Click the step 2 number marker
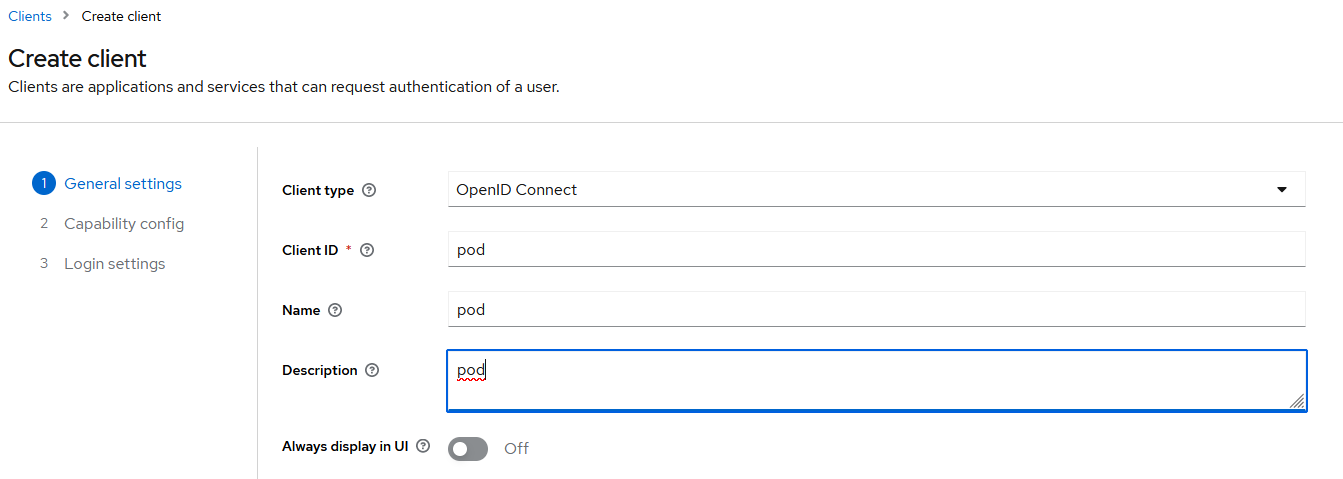1343x479 pixels. click(44, 224)
